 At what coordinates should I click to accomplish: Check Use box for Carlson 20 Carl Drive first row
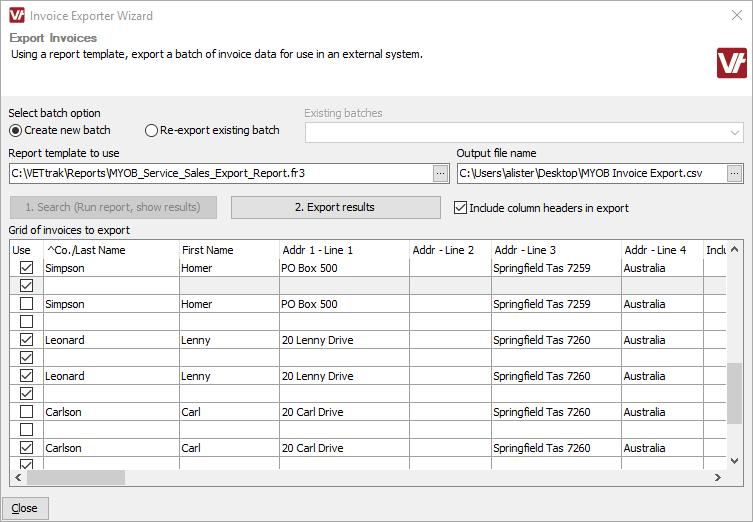27,412
